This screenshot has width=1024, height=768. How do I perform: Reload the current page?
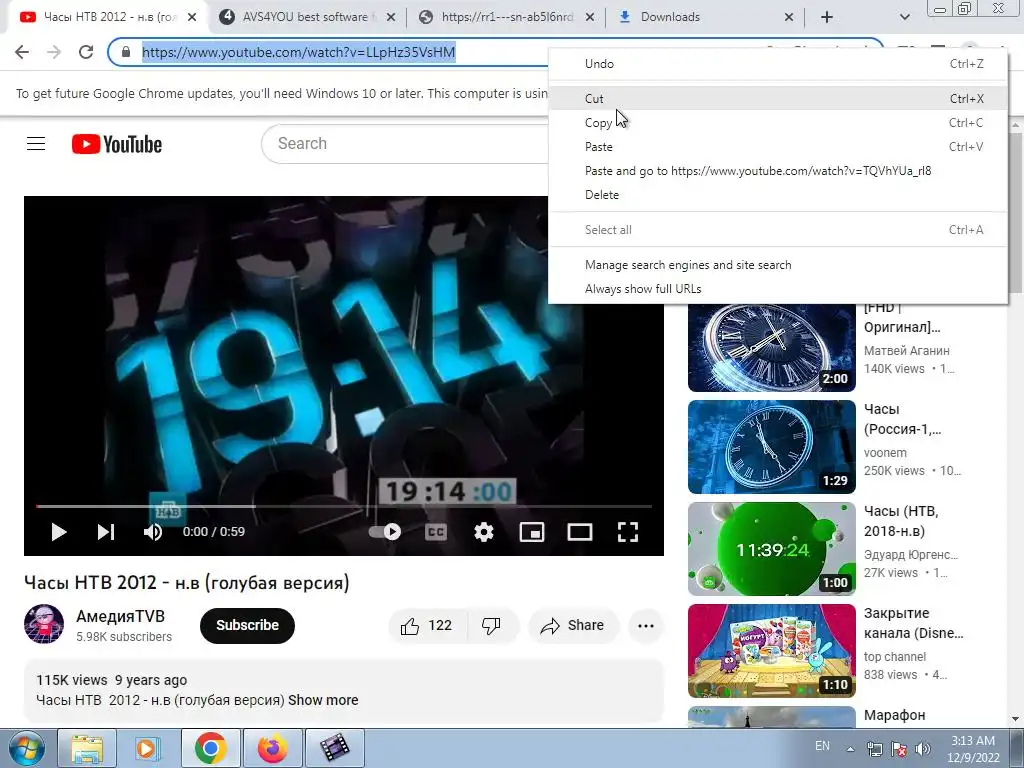(86, 52)
